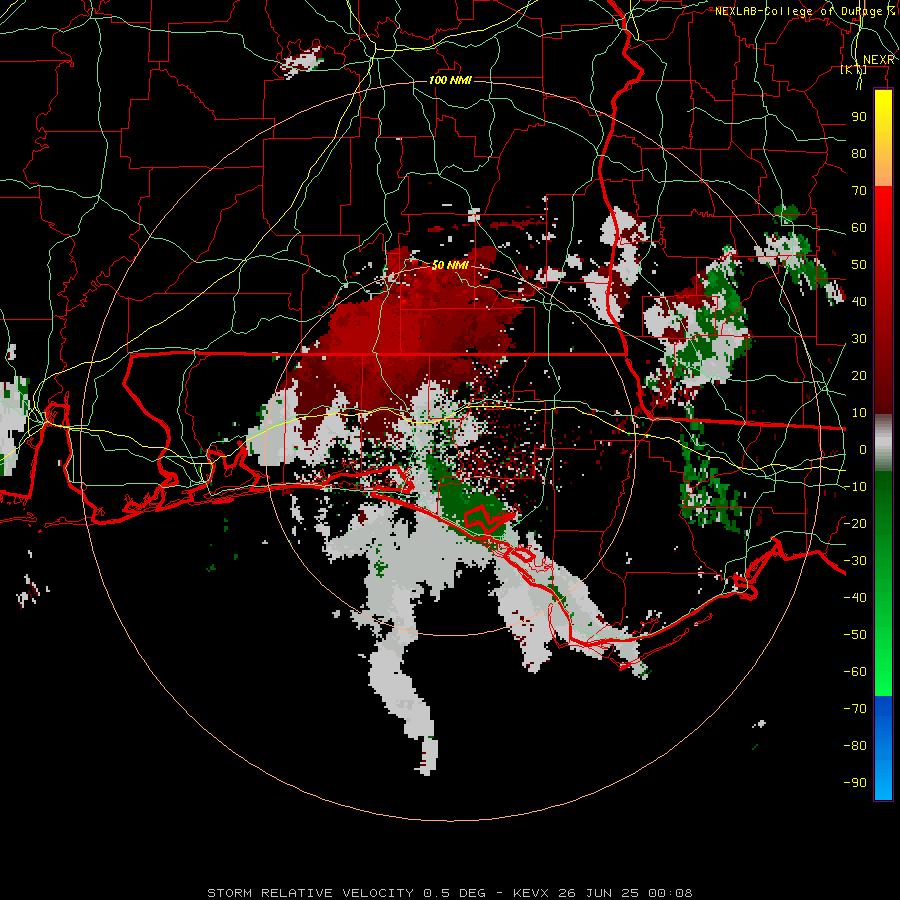
Task: Click the -70 value on the velocity scale
Action: (x=855, y=709)
